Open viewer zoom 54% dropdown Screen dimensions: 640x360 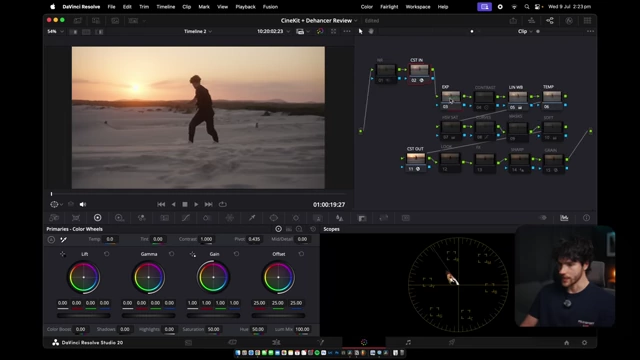tap(56, 31)
